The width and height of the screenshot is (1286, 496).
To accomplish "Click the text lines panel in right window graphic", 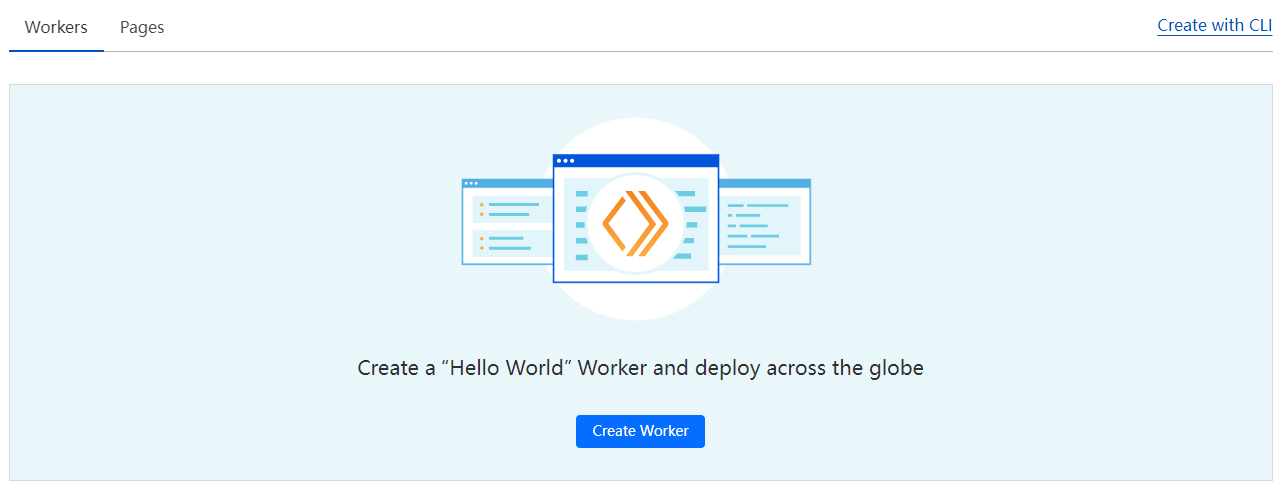I will pos(760,225).
